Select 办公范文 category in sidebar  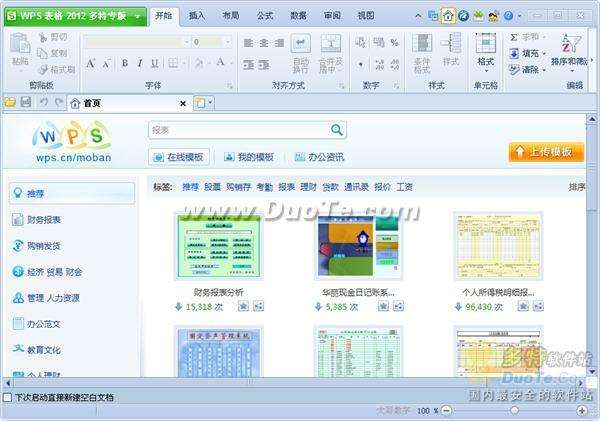click(37, 324)
